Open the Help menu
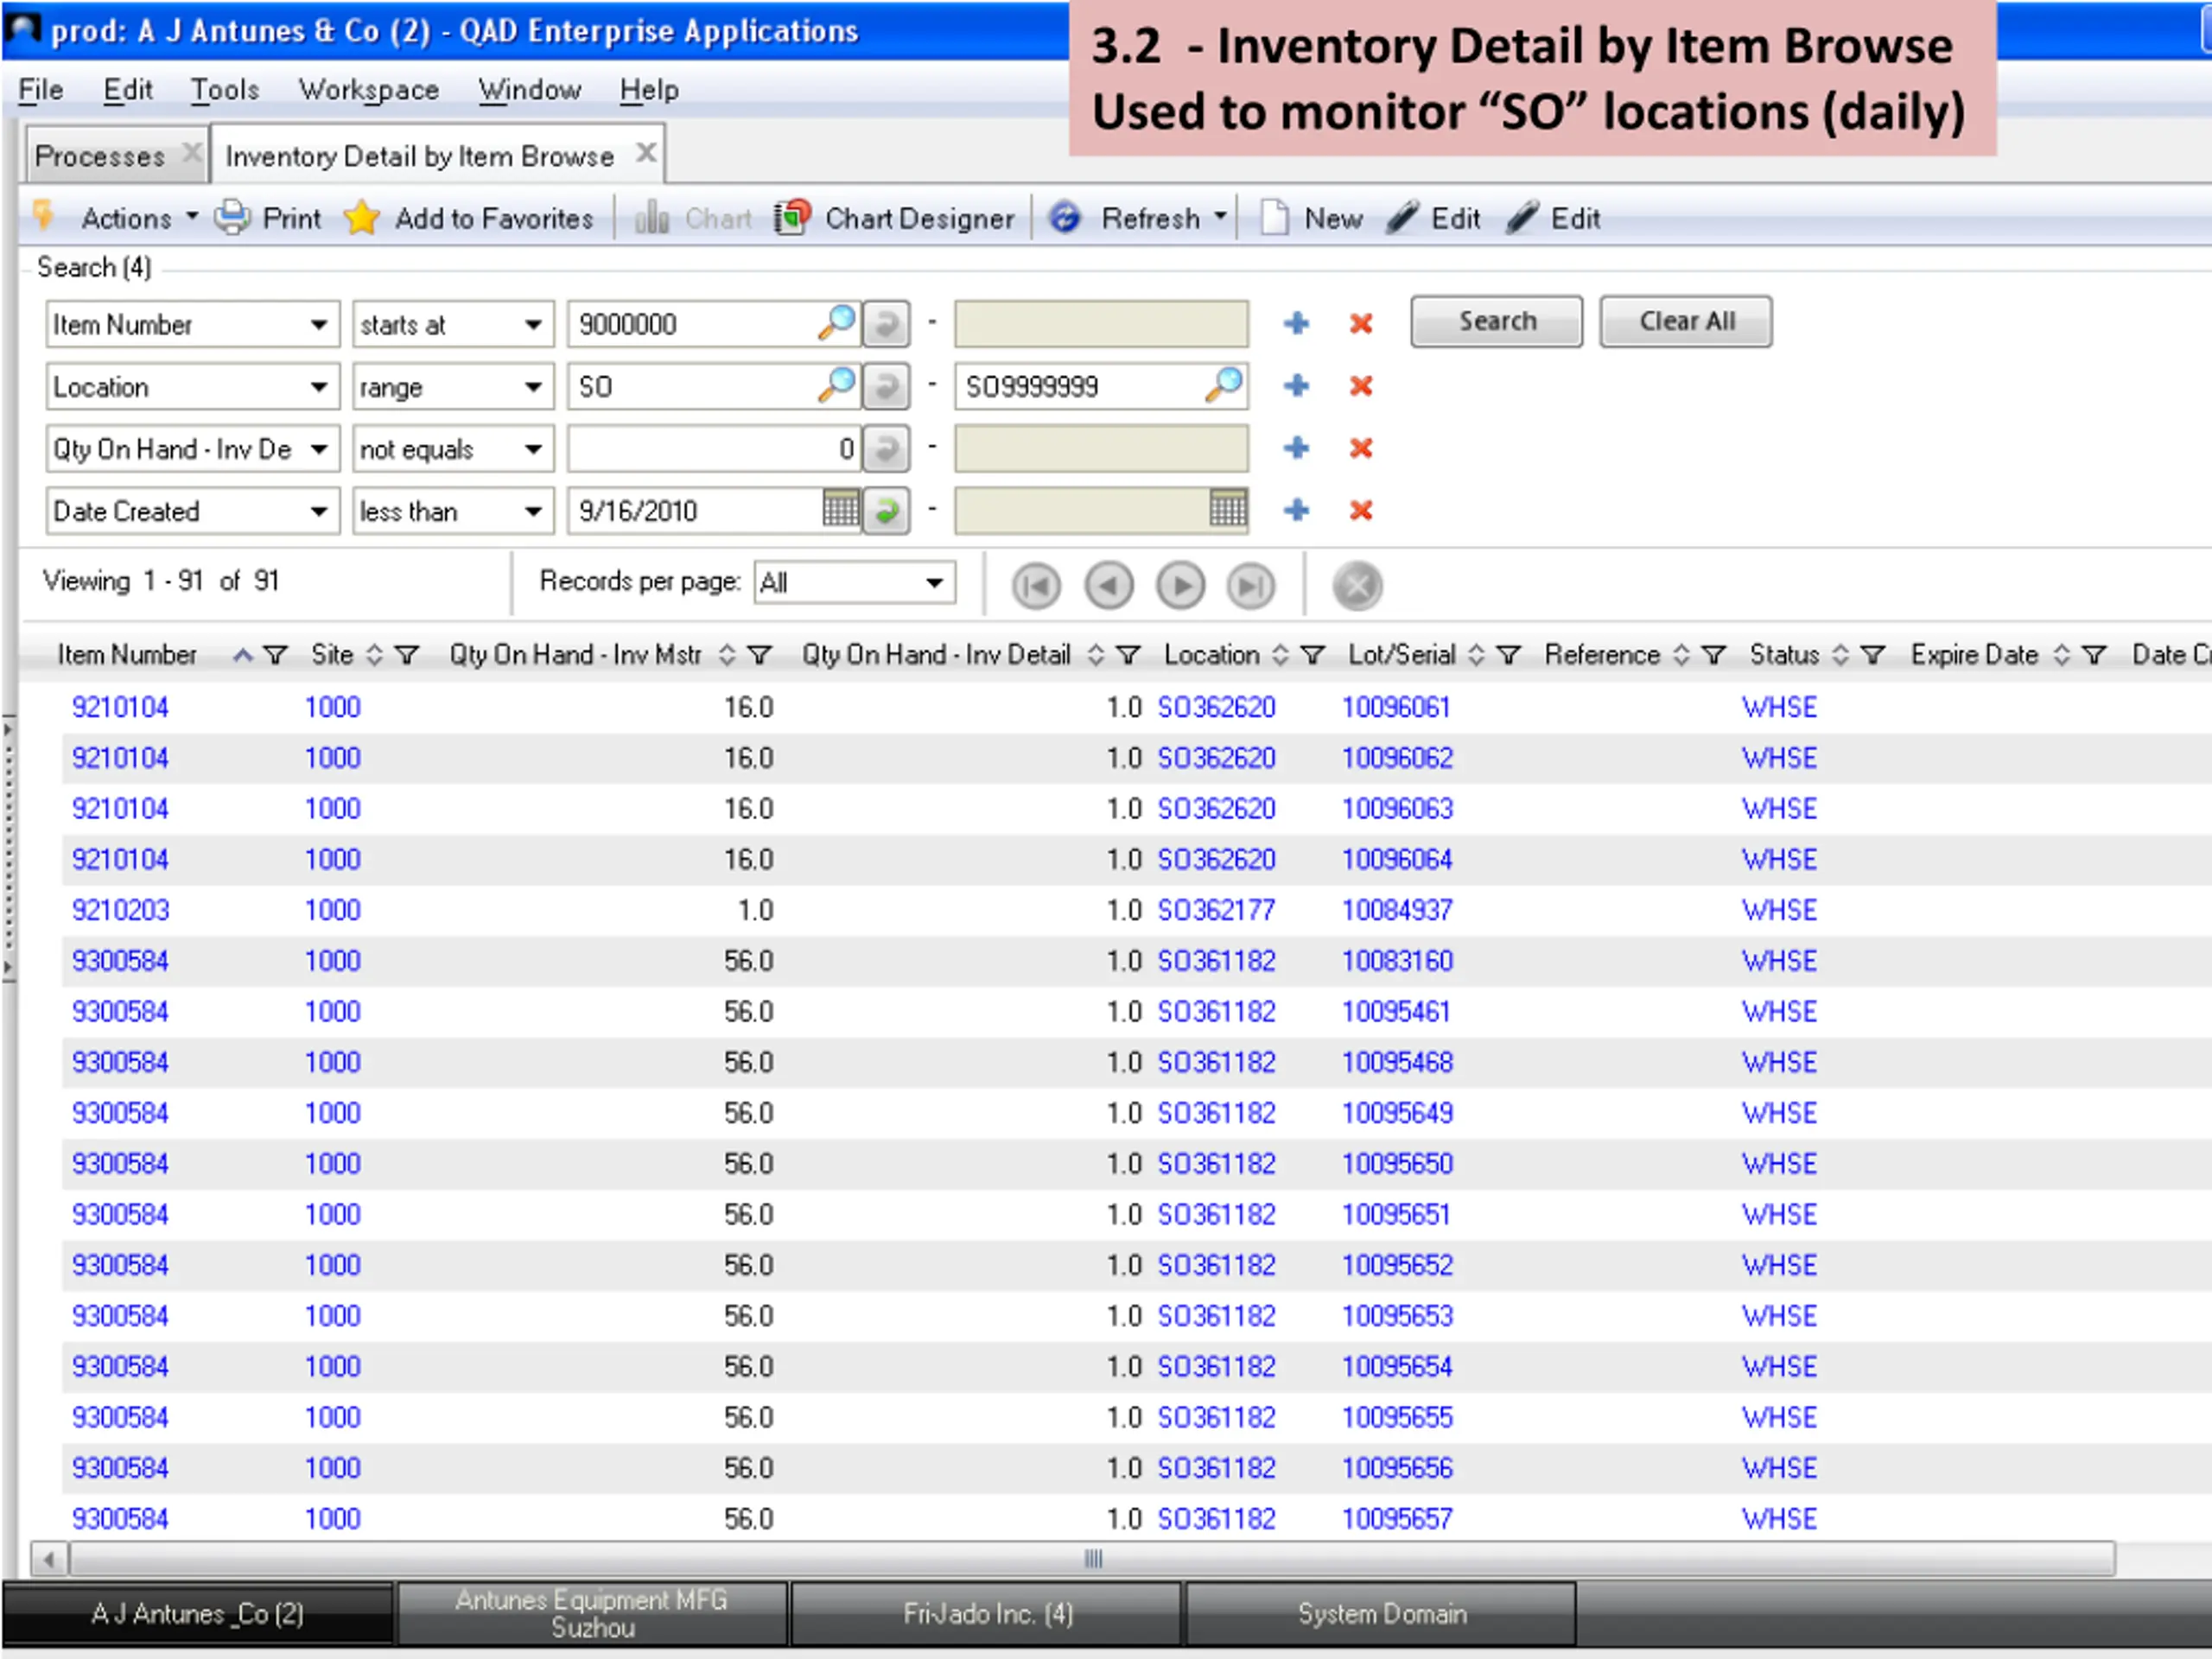Screen dimensions: 2212x1659 coord(649,90)
